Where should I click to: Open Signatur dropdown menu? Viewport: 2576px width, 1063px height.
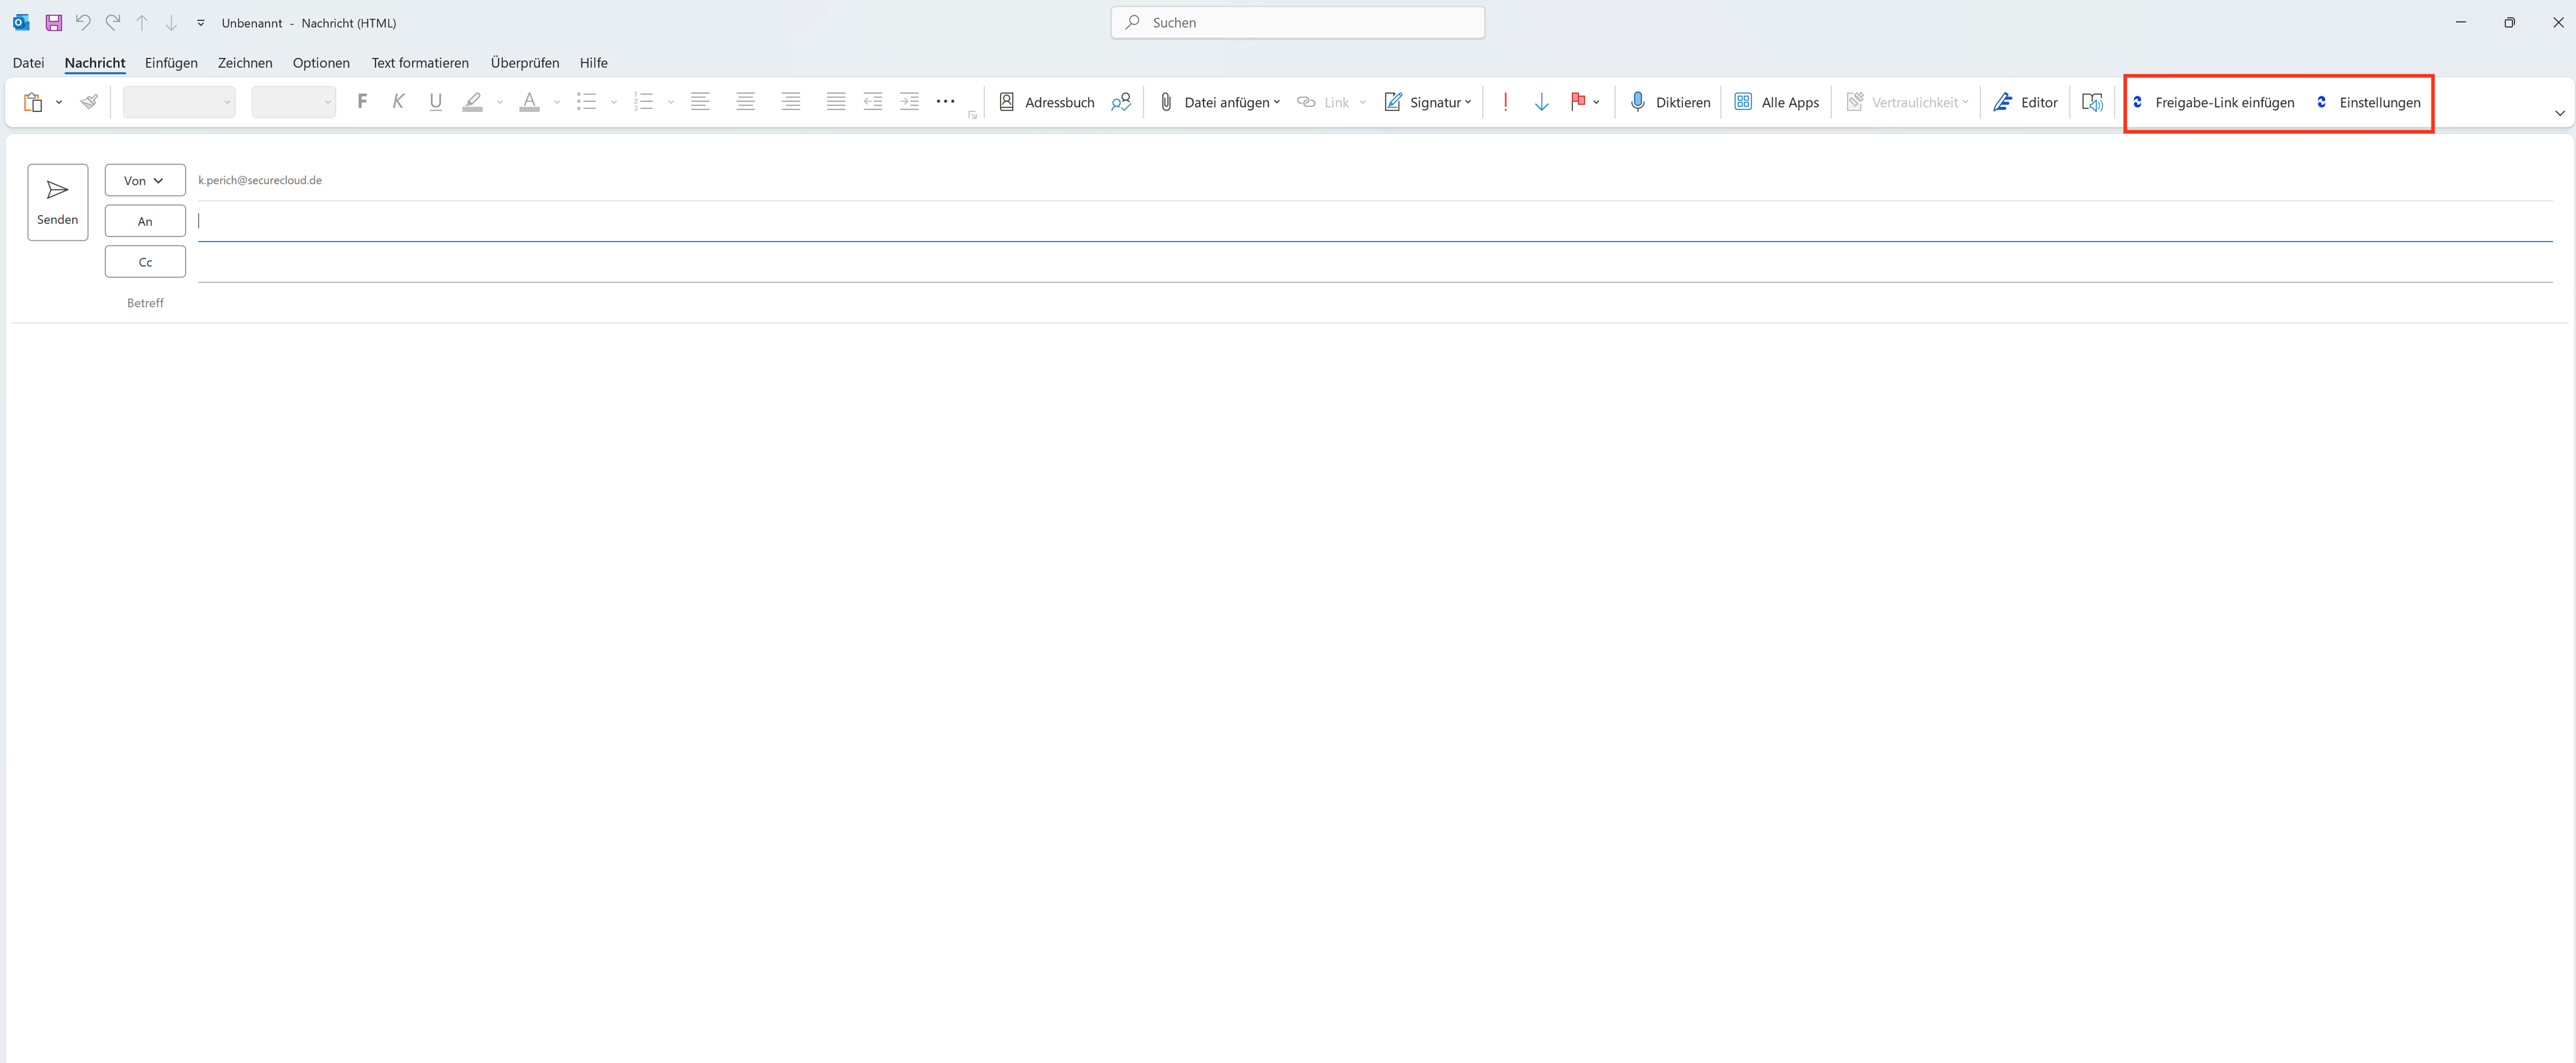pos(1427,102)
